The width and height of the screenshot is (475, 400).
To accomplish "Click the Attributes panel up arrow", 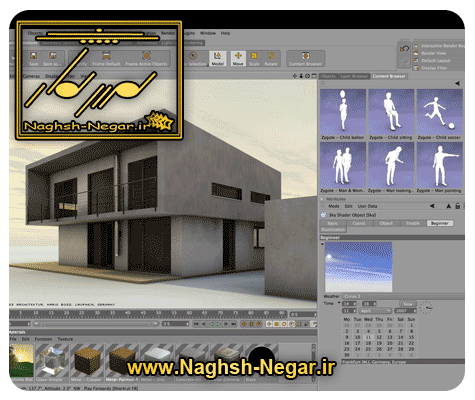I will click(449, 206).
